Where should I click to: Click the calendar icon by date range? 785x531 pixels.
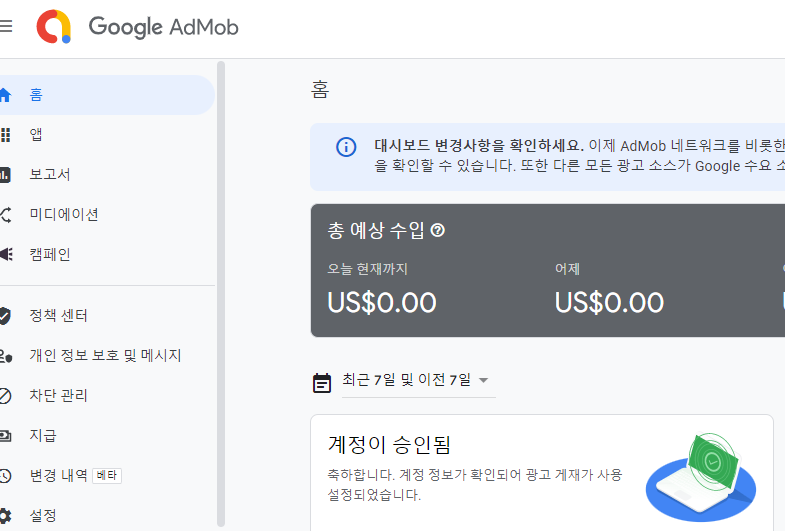[x=322, y=381]
